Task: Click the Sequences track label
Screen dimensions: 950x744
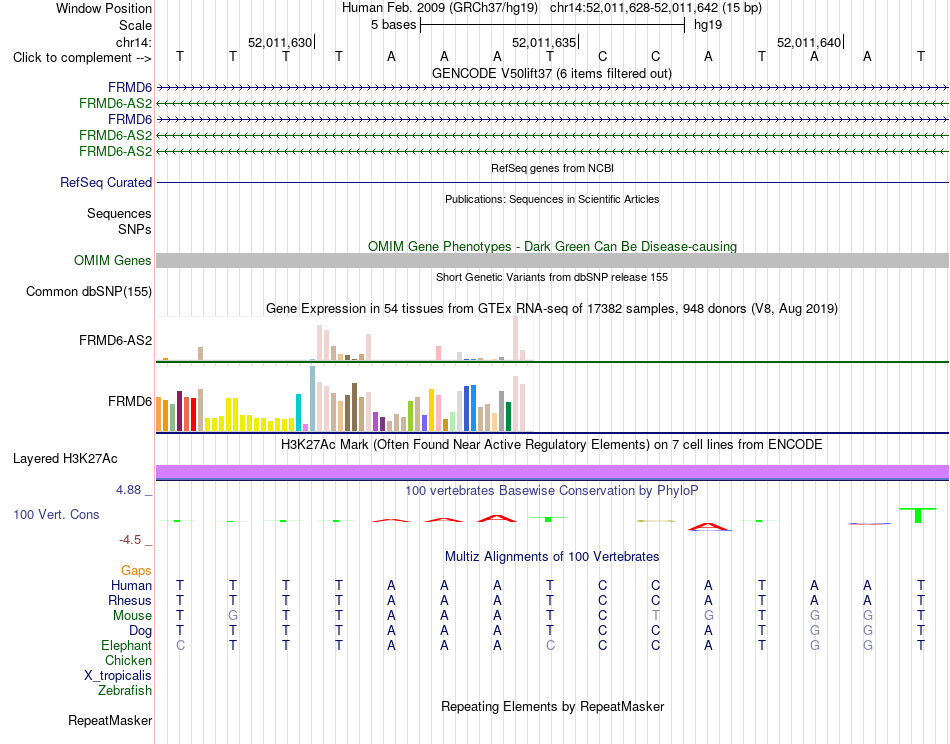Action: tap(119, 213)
